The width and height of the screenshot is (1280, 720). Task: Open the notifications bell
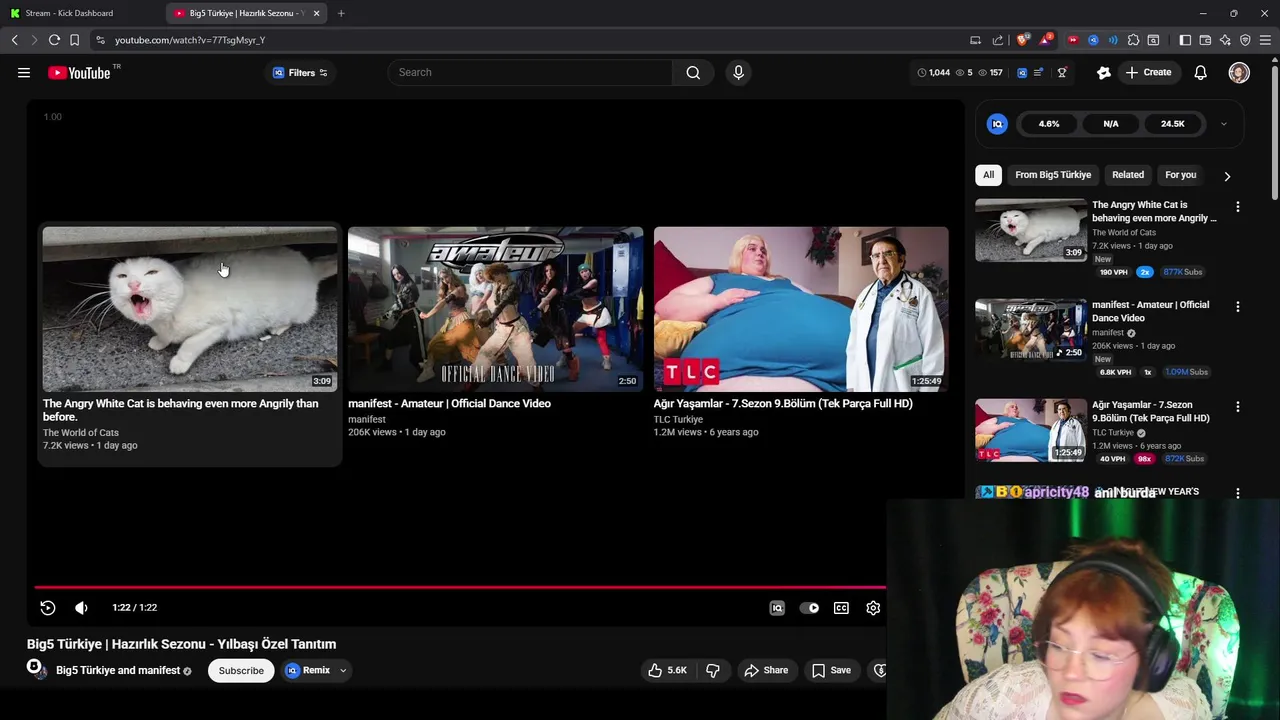(x=1200, y=72)
